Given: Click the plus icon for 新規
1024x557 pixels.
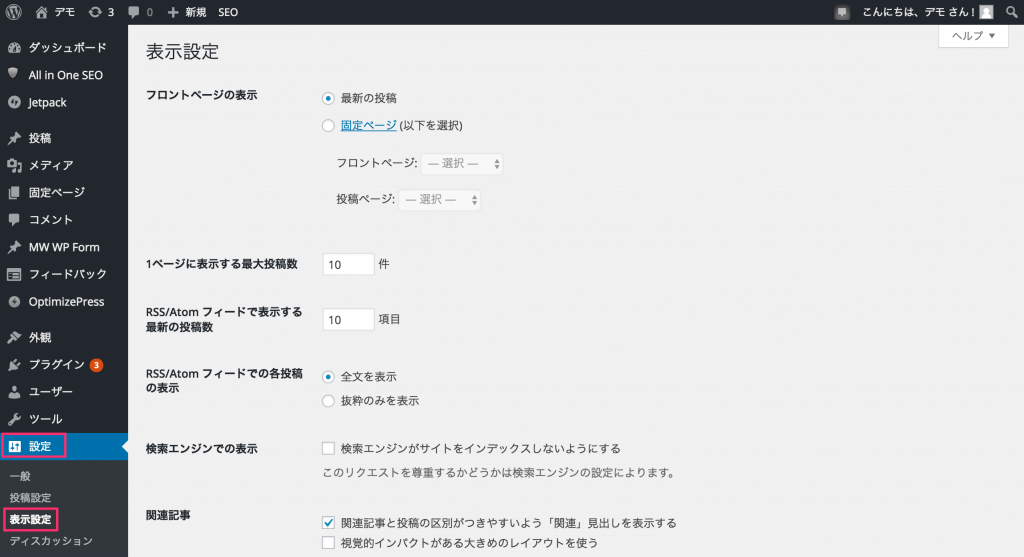Looking at the screenshot, I should coord(173,12).
